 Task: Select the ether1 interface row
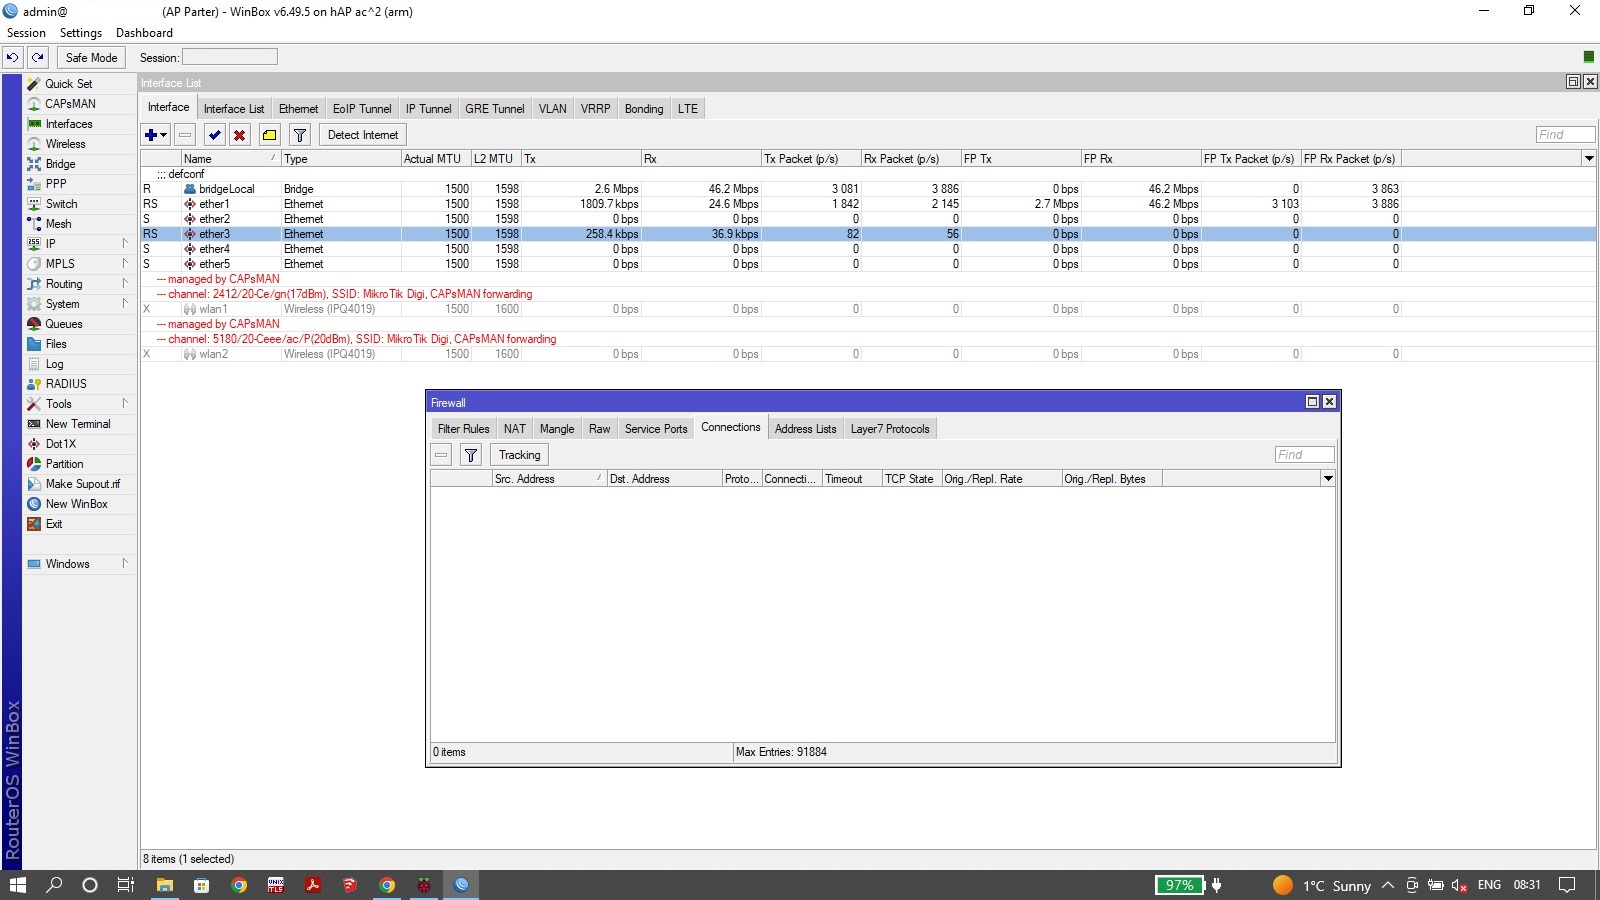[x=867, y=204]
